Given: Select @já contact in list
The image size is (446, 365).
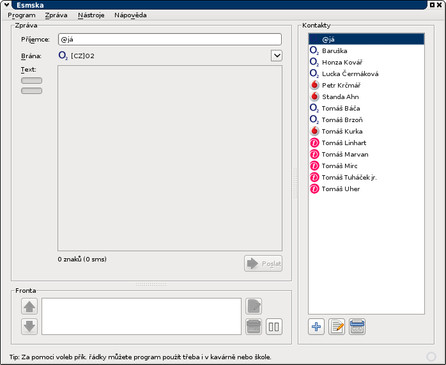Looking at the screenshot, I should [366, 39].
